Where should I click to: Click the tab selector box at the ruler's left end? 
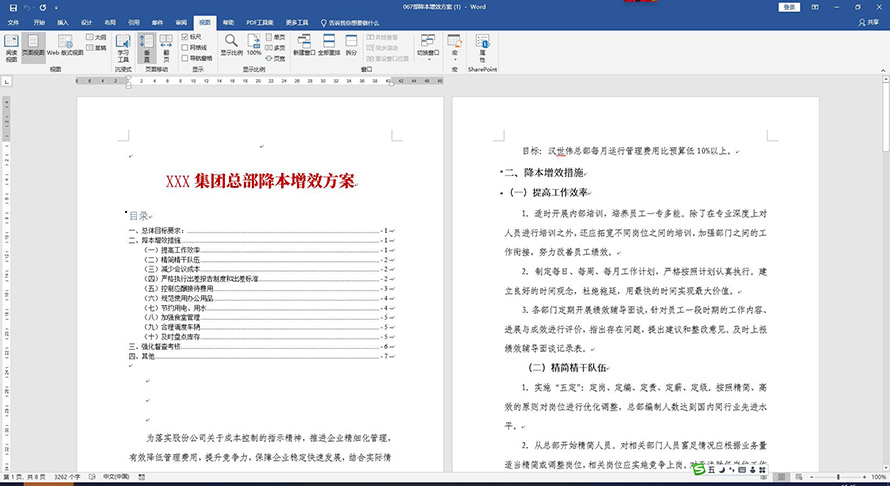(6, 82)
